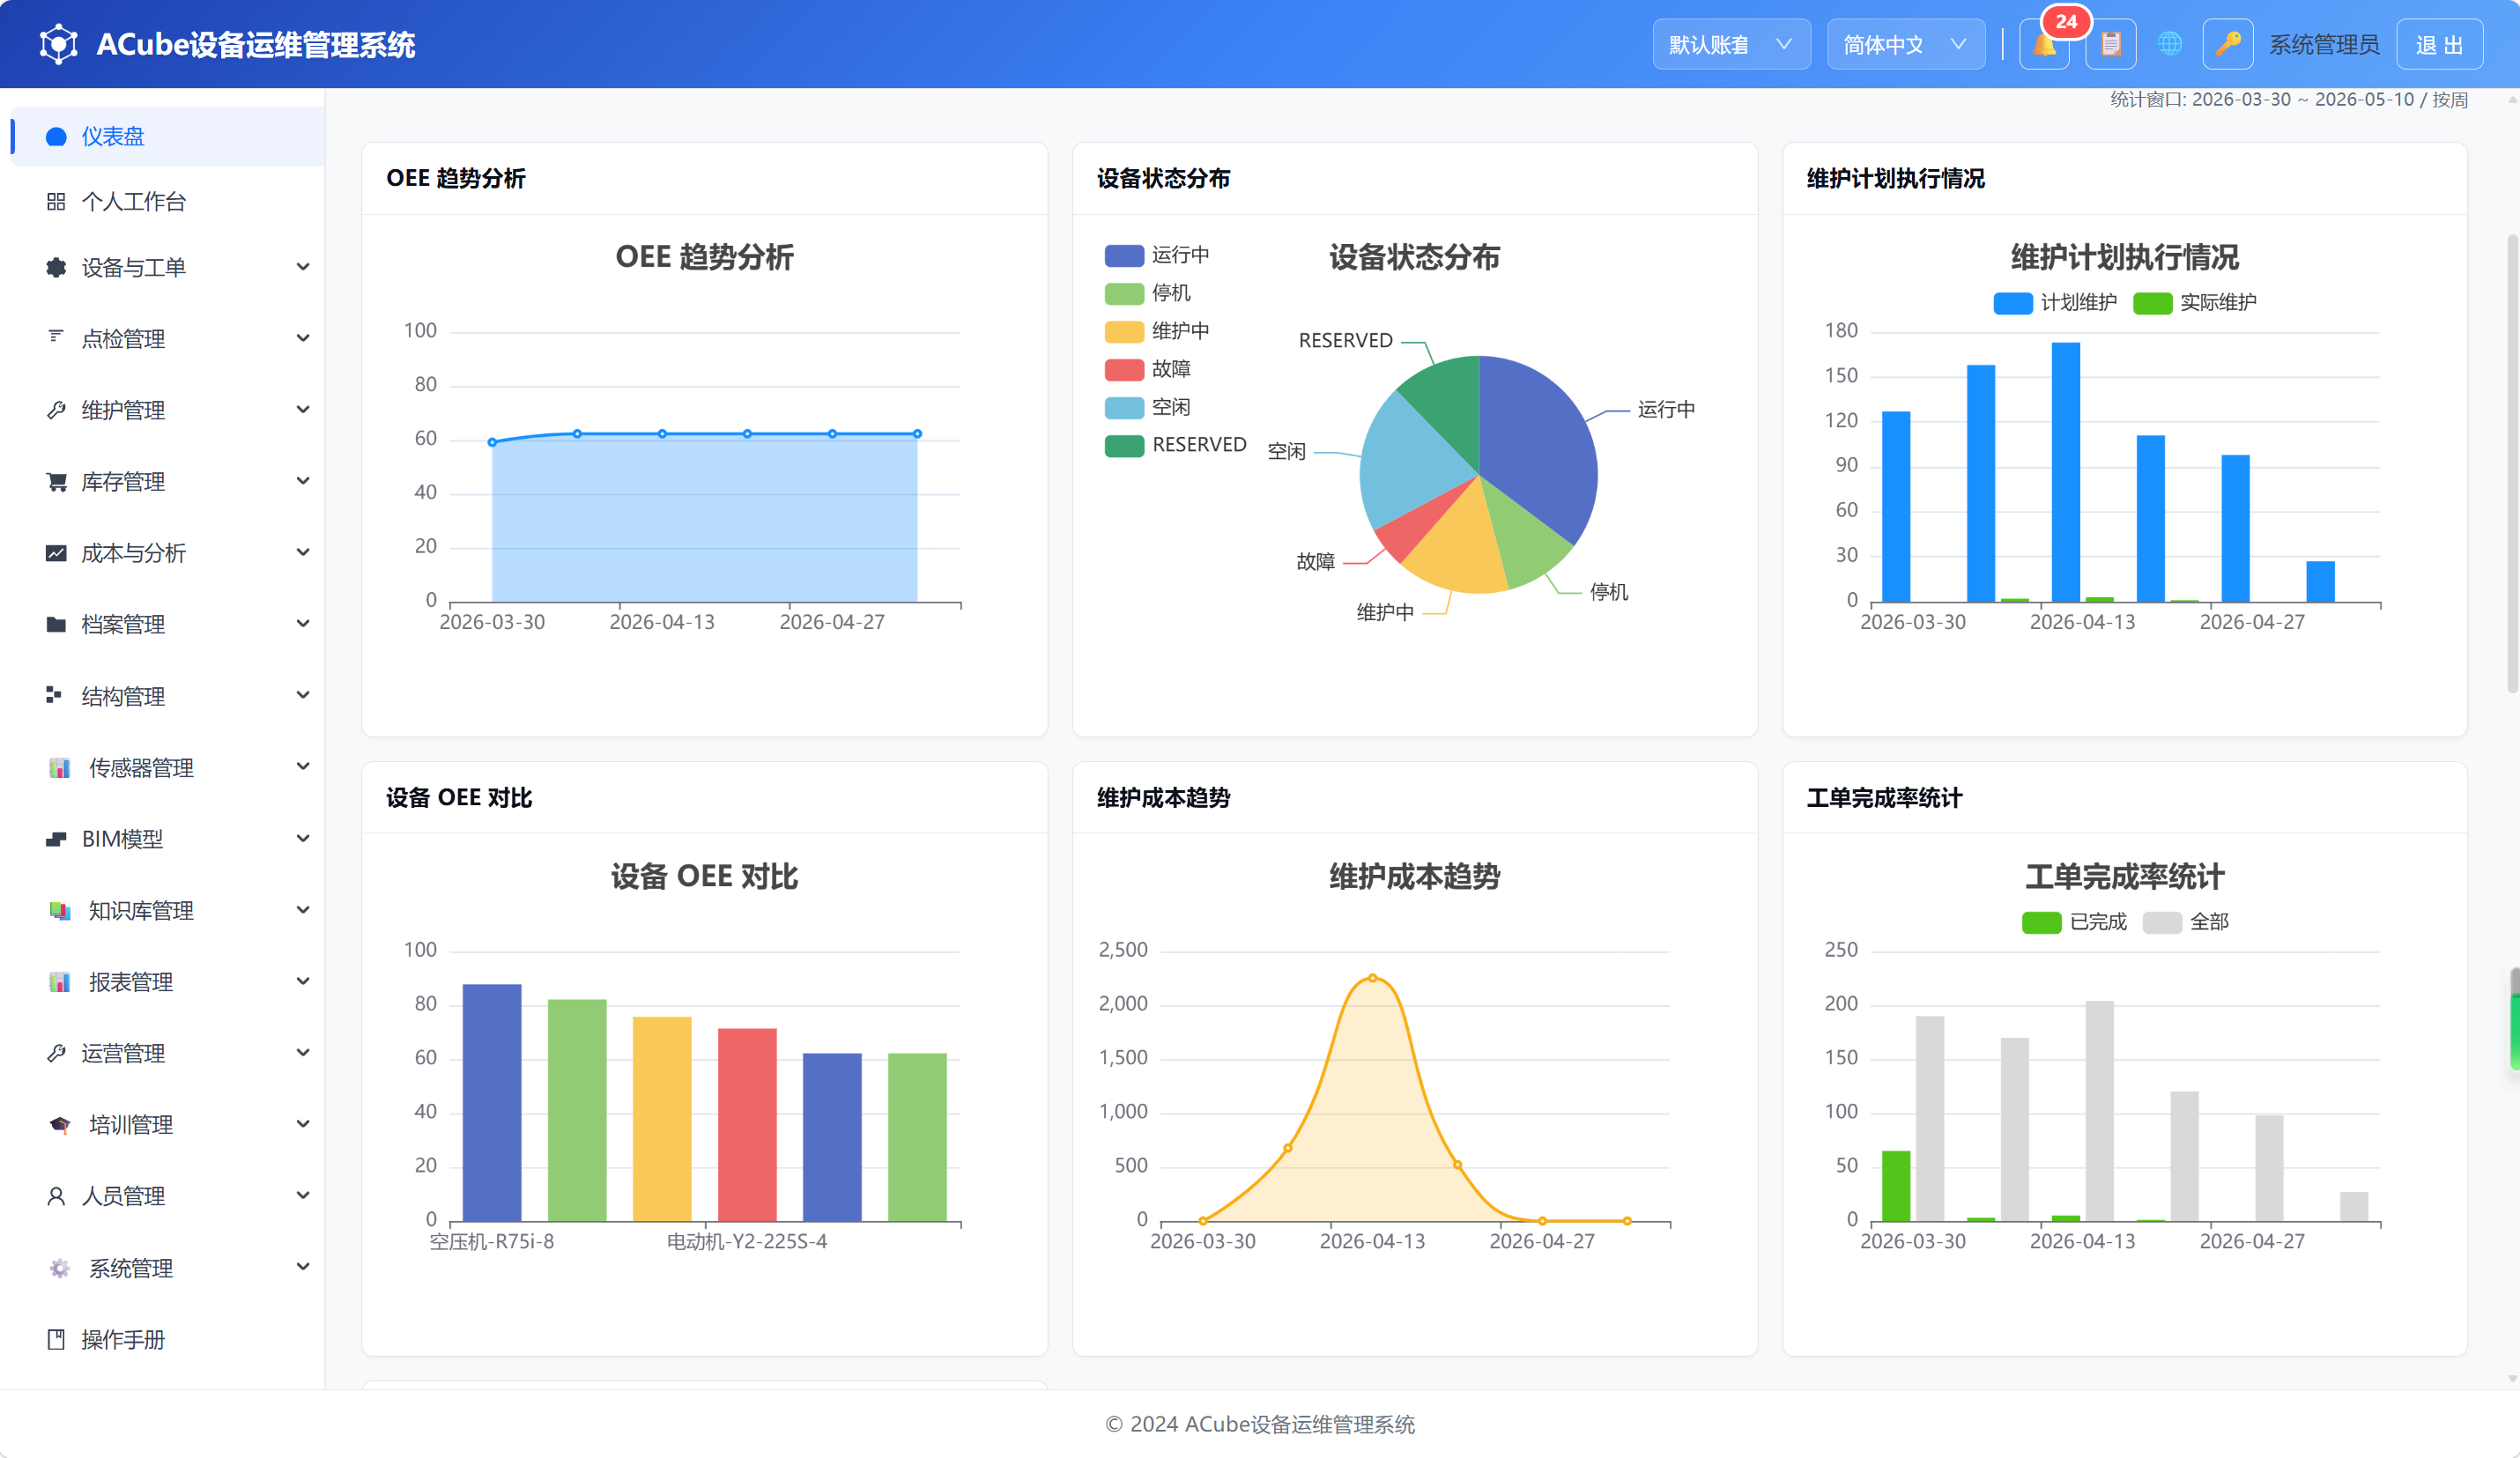Click the 操作手册 book icon
2520x1458 pixels.
point(56,1340)
